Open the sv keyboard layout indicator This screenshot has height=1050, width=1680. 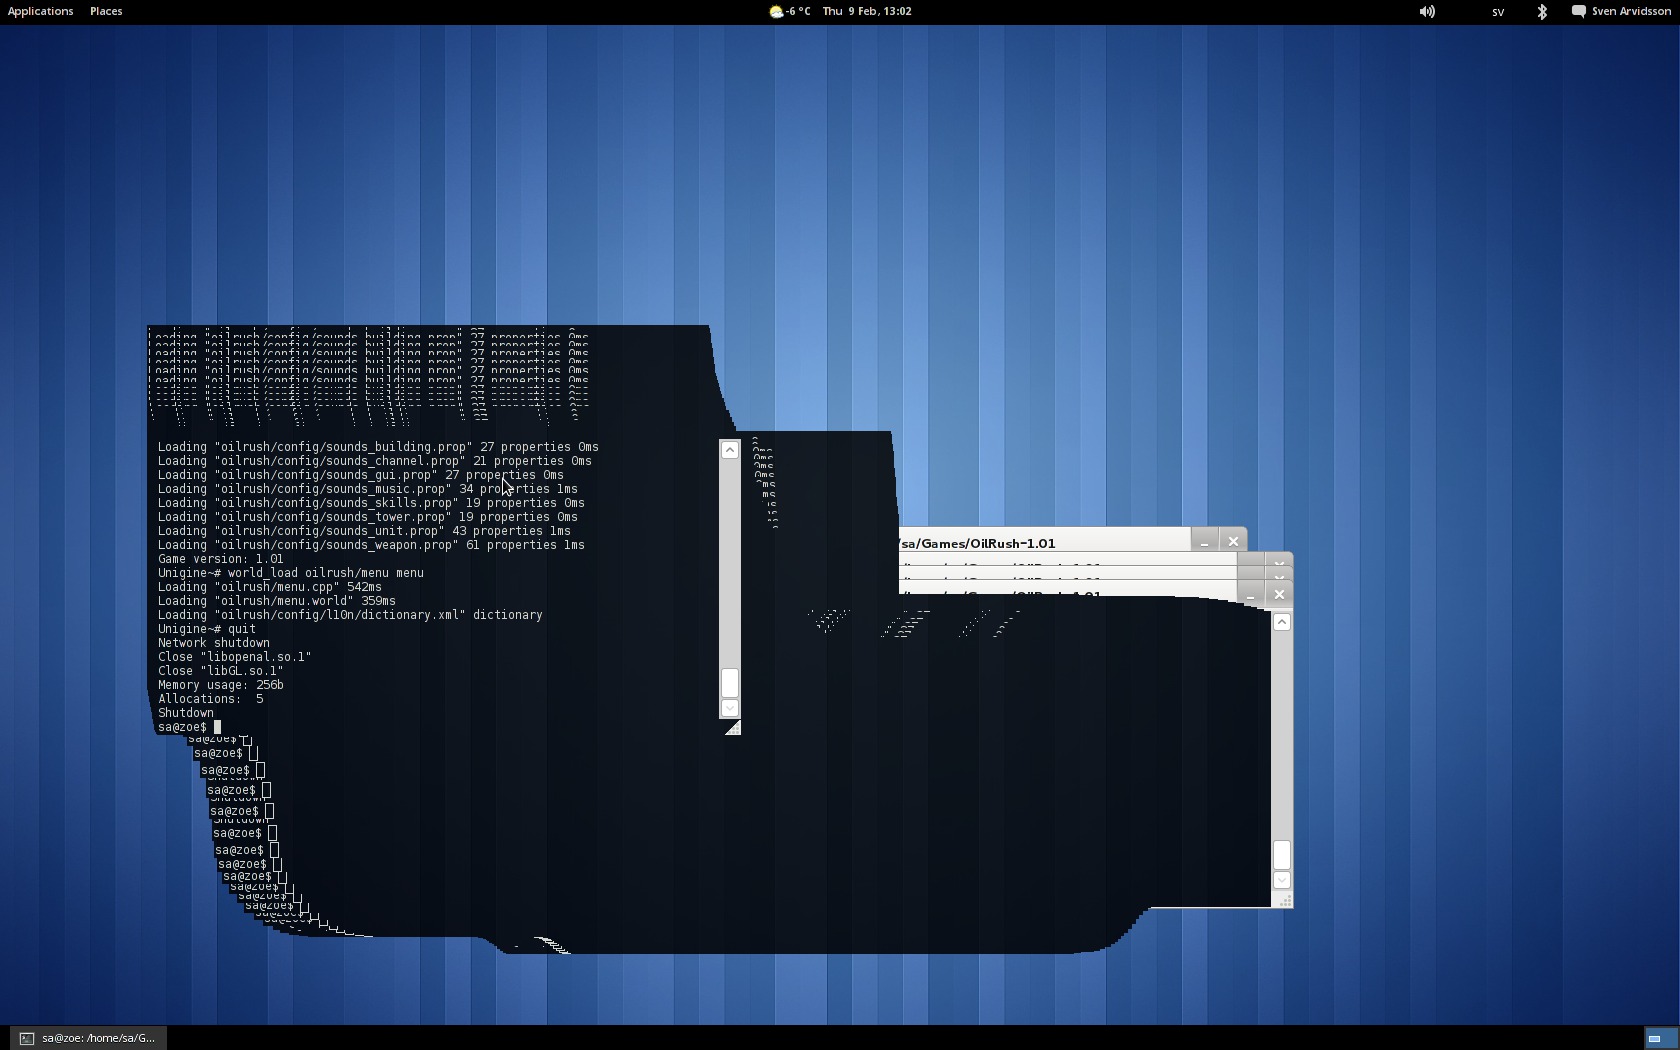pyautogui.click(x=1498, y=12)
